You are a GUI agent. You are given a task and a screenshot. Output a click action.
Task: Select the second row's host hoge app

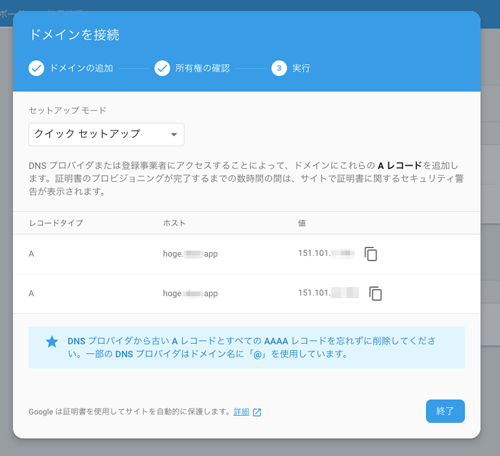[190, 293]
